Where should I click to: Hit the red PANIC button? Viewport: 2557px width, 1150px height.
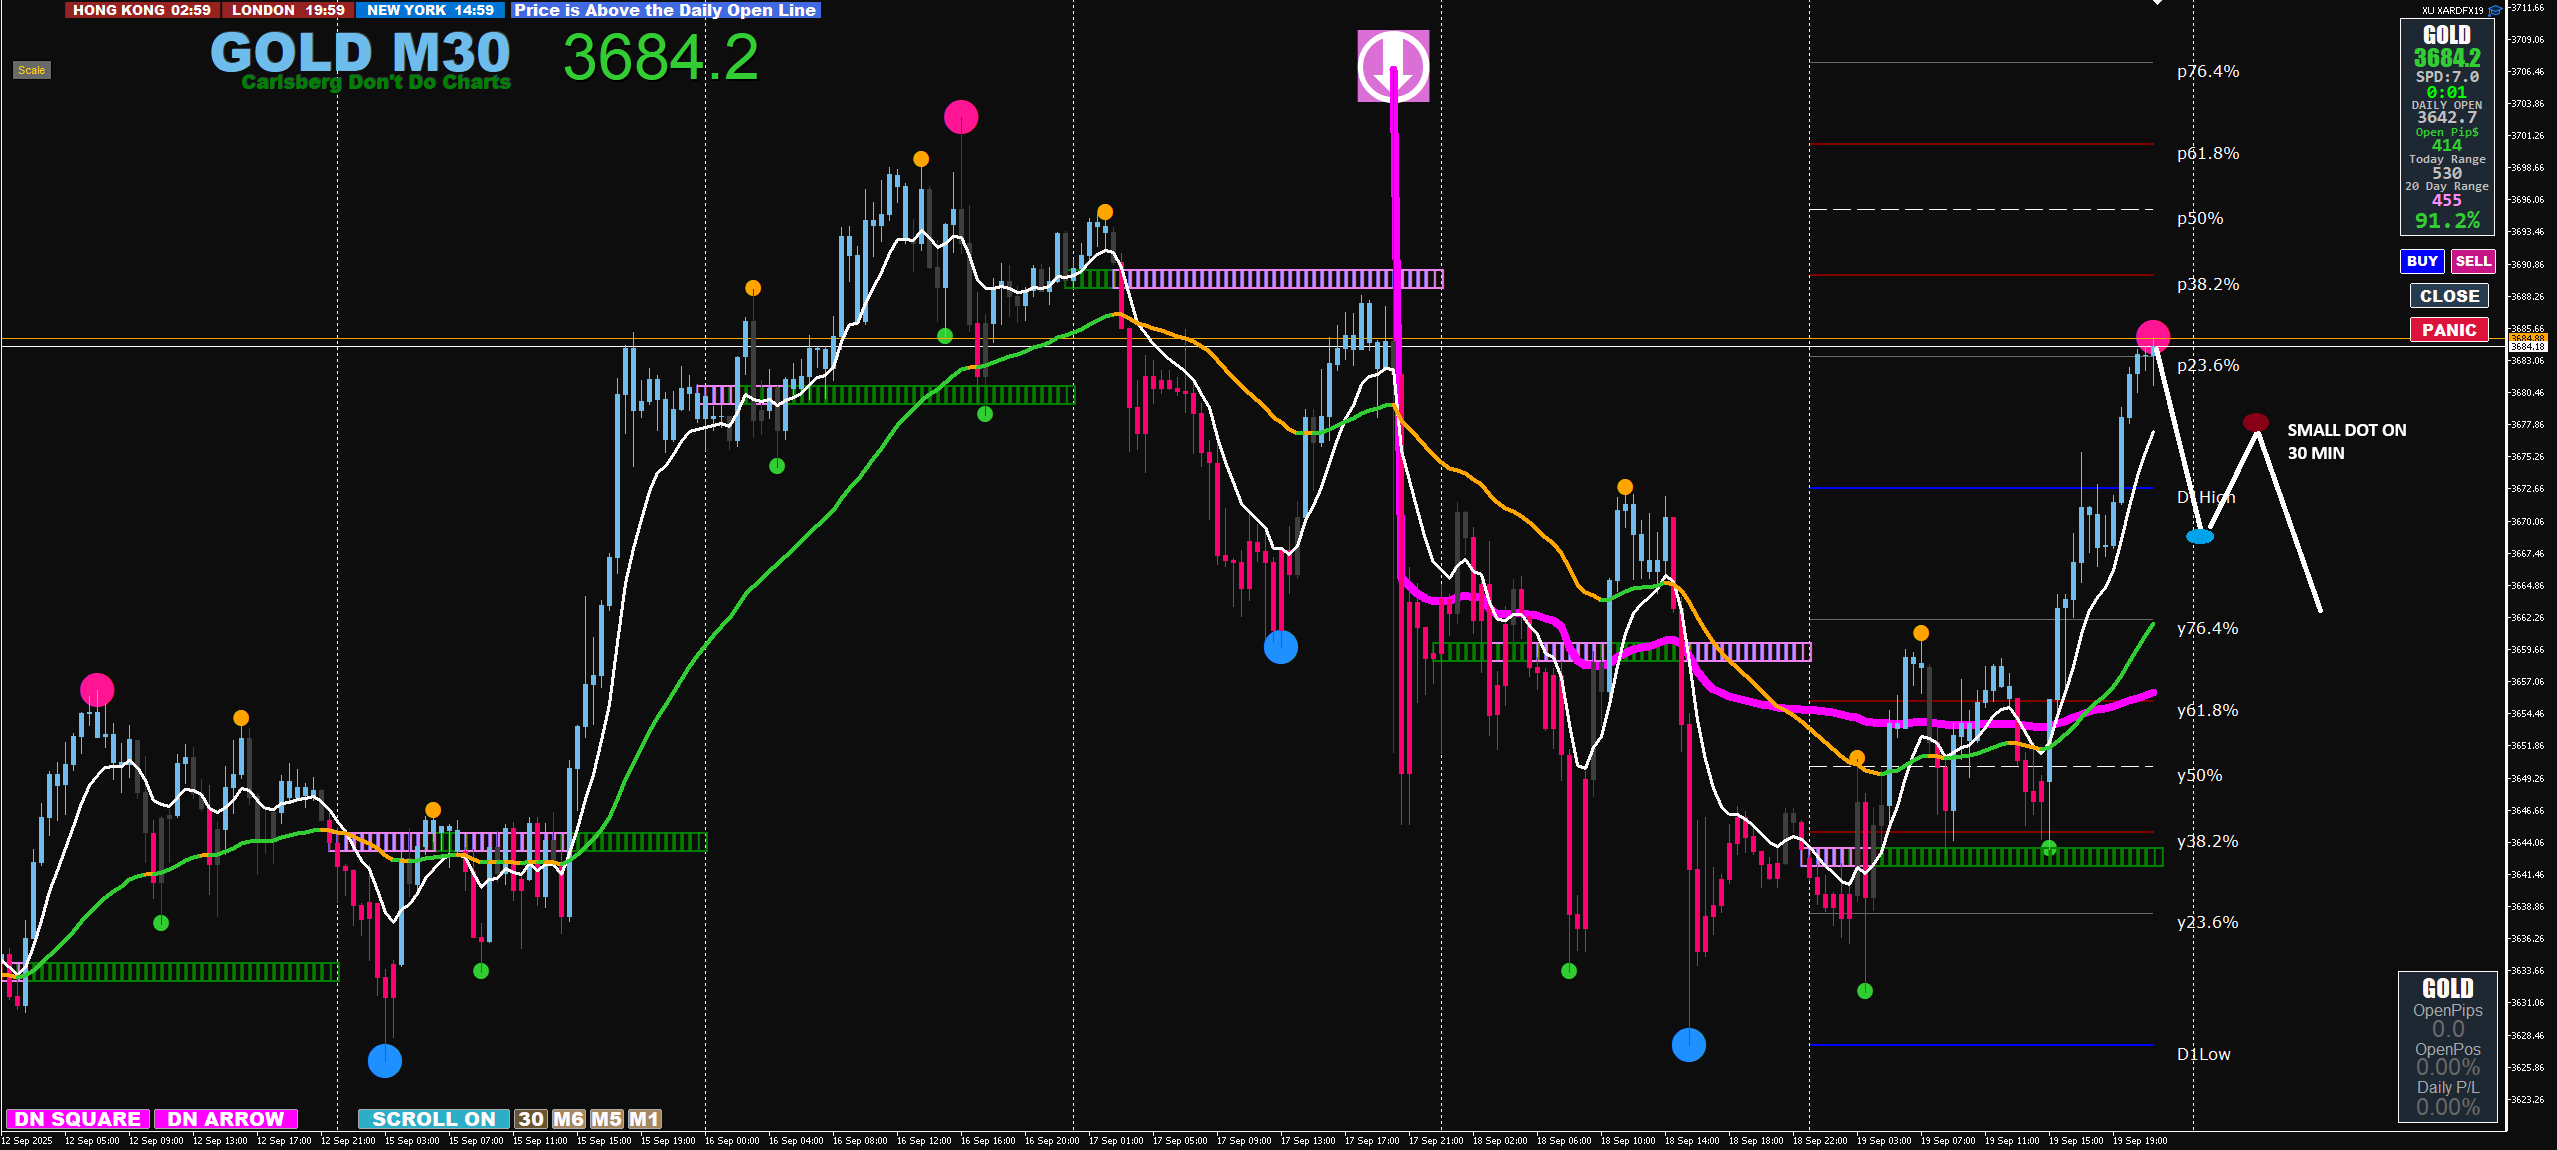click(2448, 330)
